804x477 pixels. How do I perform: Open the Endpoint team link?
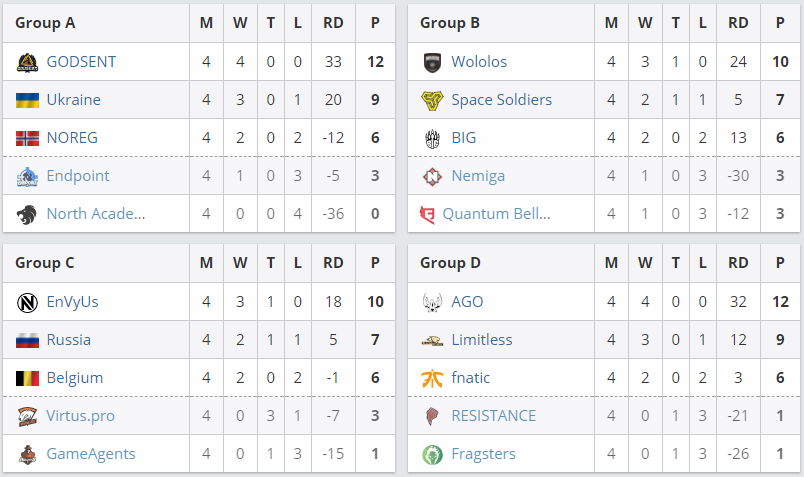78,176
